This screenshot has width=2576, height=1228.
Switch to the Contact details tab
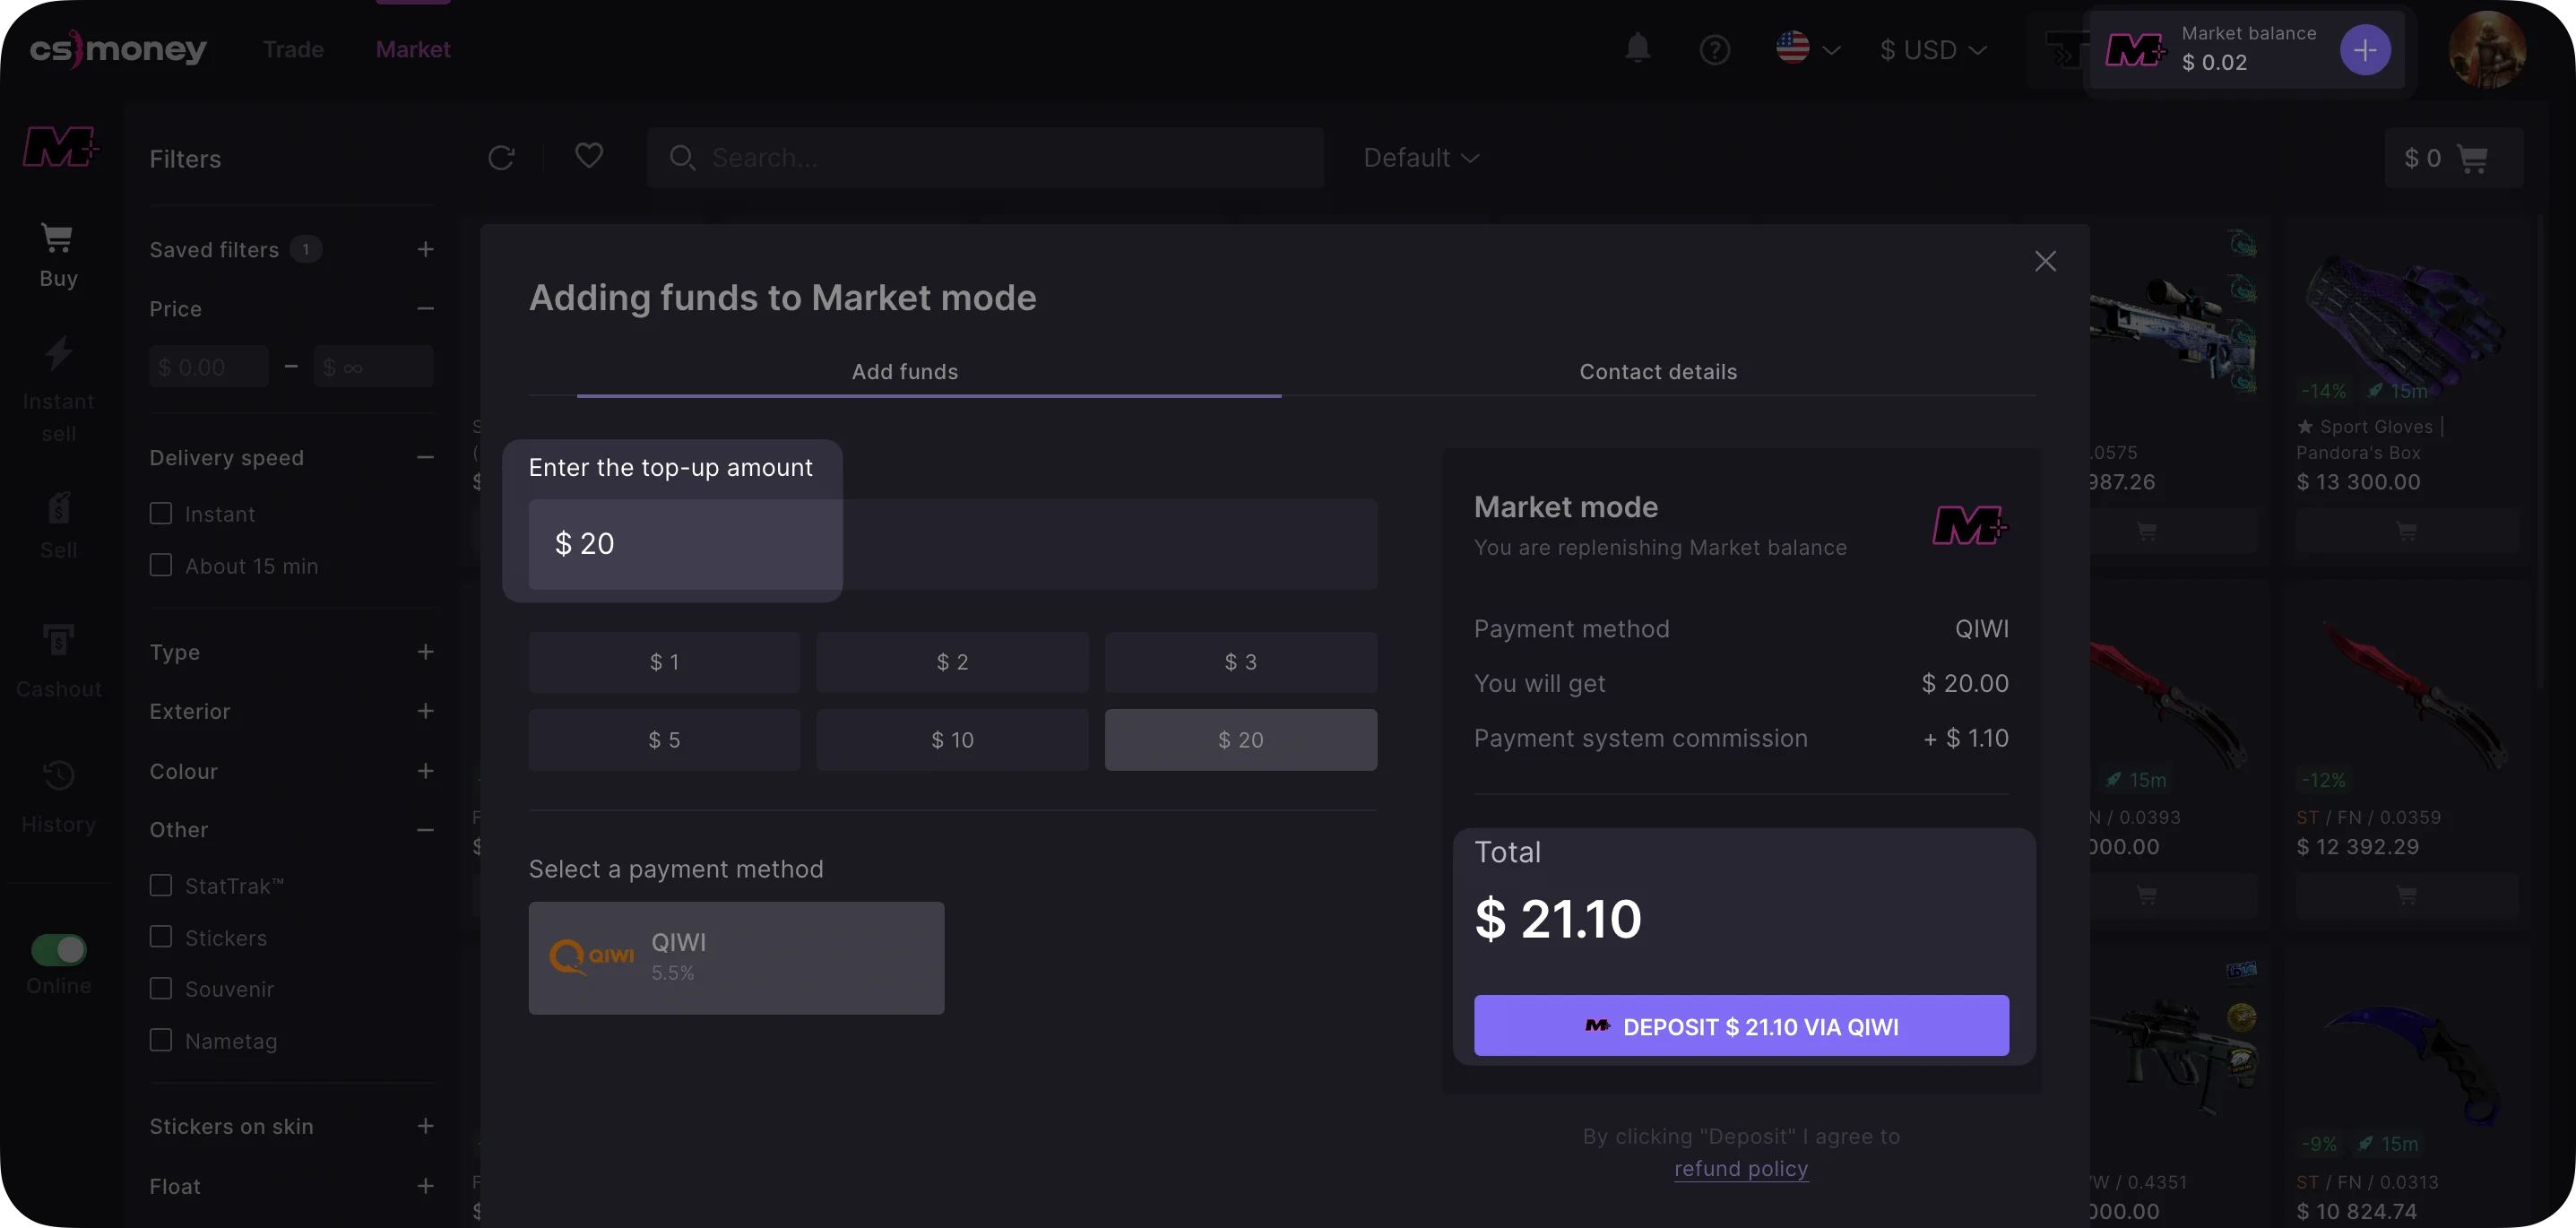[x=1657, y=372]
